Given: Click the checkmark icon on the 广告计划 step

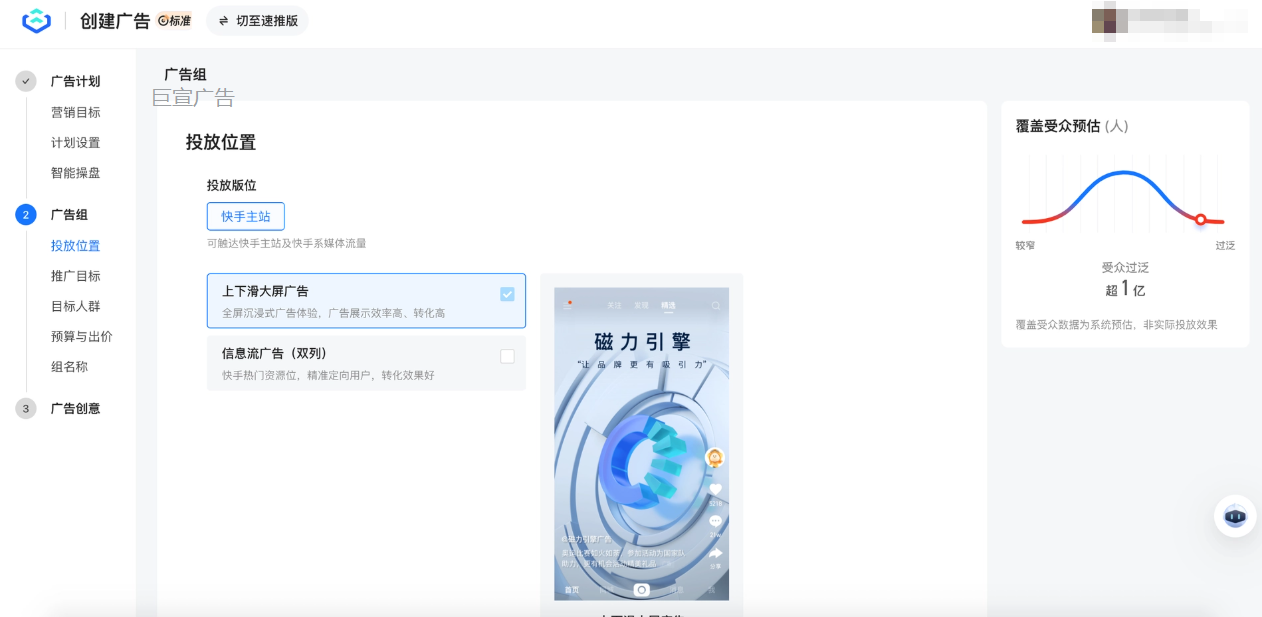Looking at the screenshot, I should click(25, 81).
